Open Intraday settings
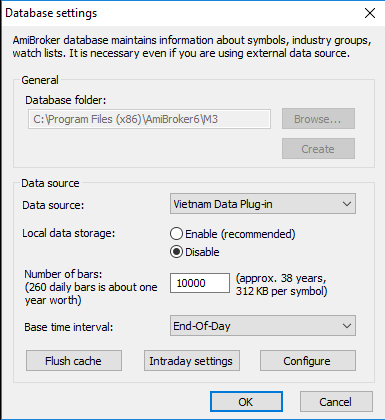The image size is (385, 420). pos(191,361)
